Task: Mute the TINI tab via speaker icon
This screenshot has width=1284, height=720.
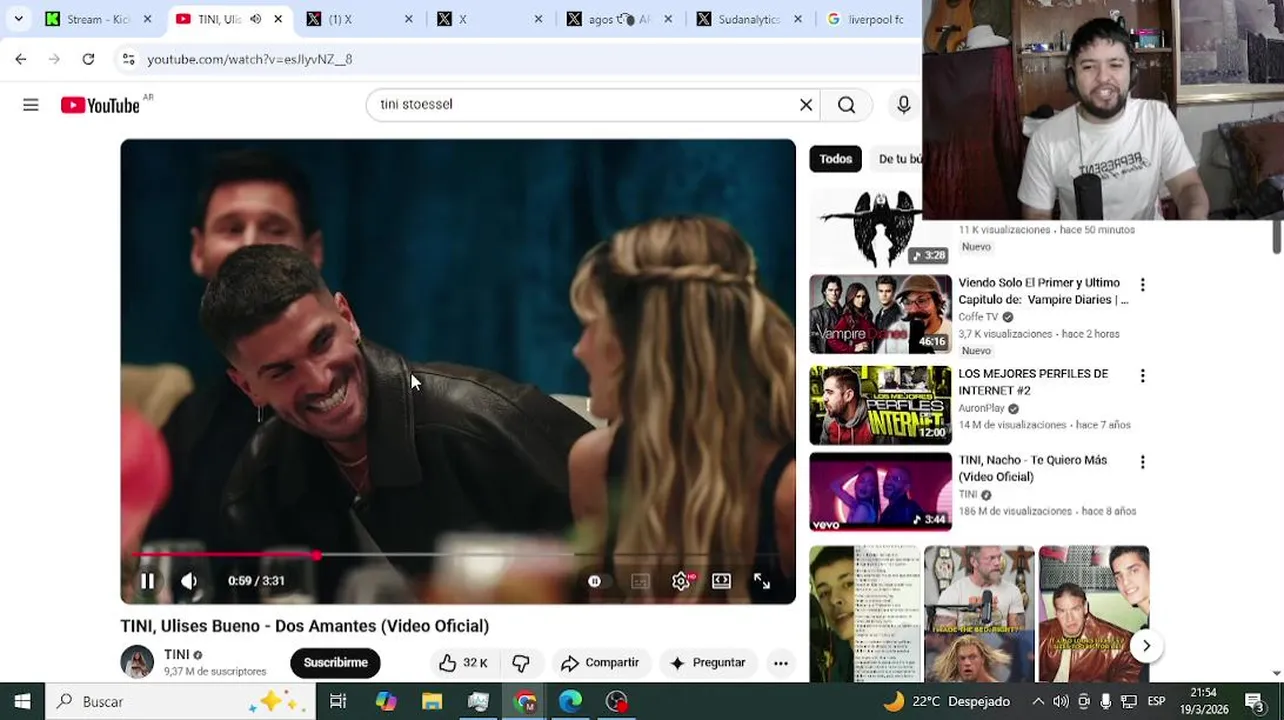Action: coord(255,19)
